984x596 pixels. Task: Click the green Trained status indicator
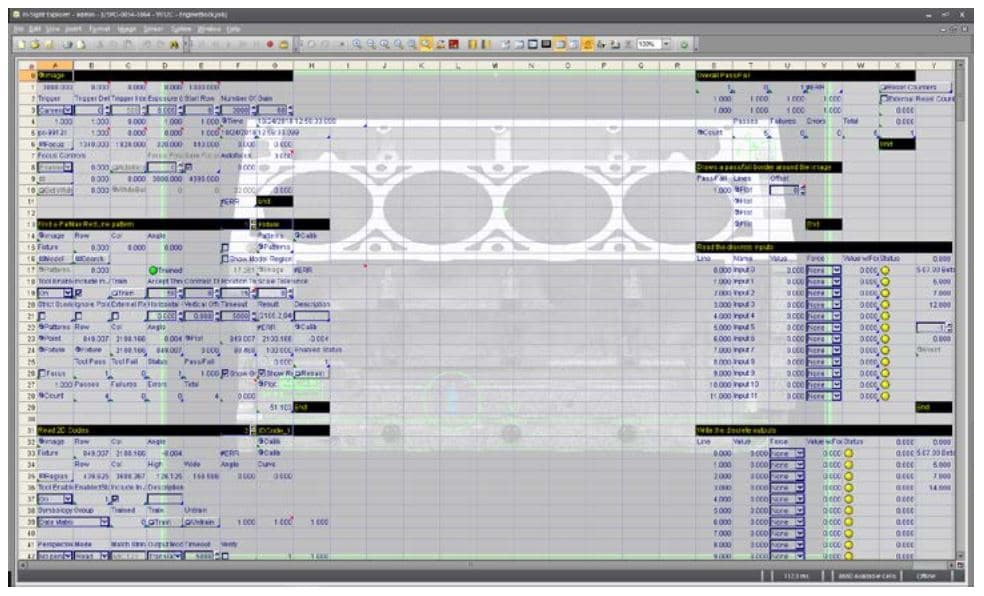(x=154, y=270)
